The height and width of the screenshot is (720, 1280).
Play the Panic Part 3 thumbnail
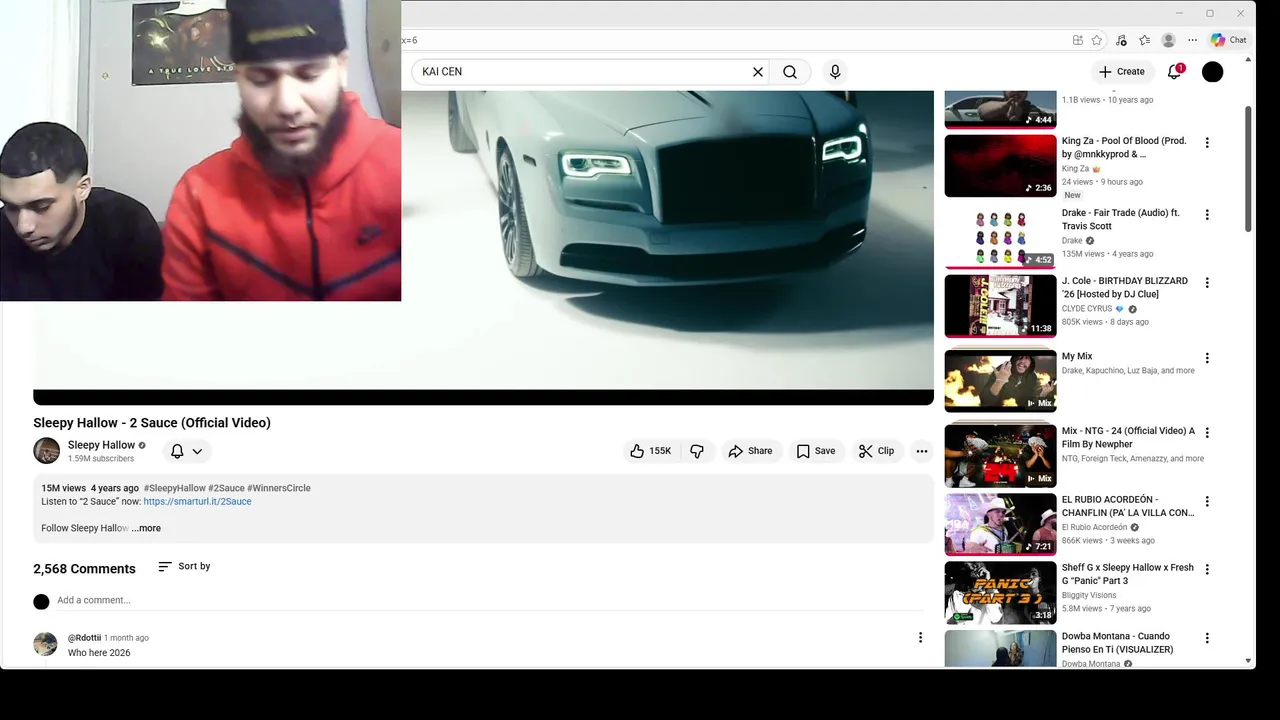point(1000,593)
